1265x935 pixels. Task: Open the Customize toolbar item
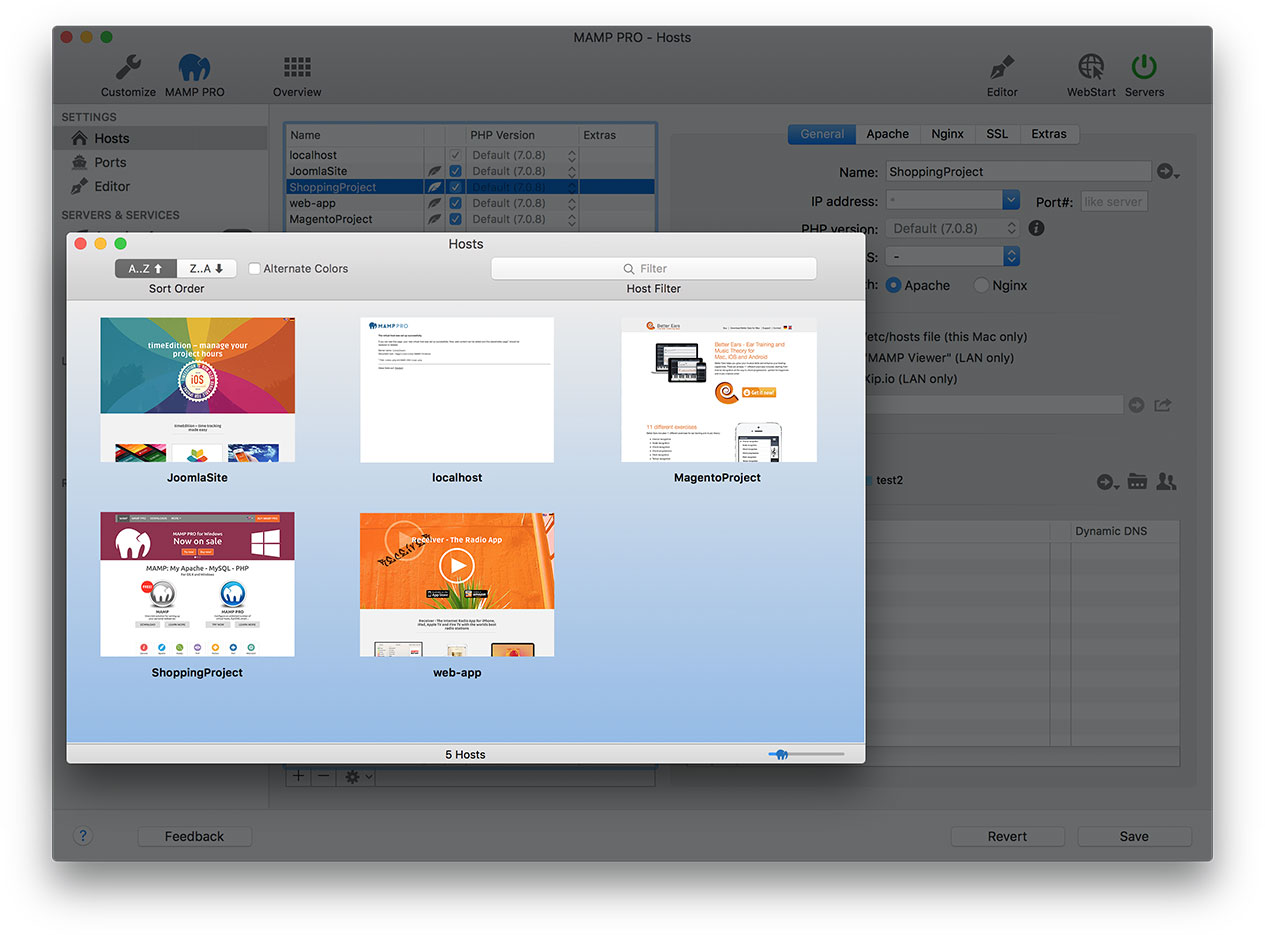pyautogui.click(x=128, y=75)
